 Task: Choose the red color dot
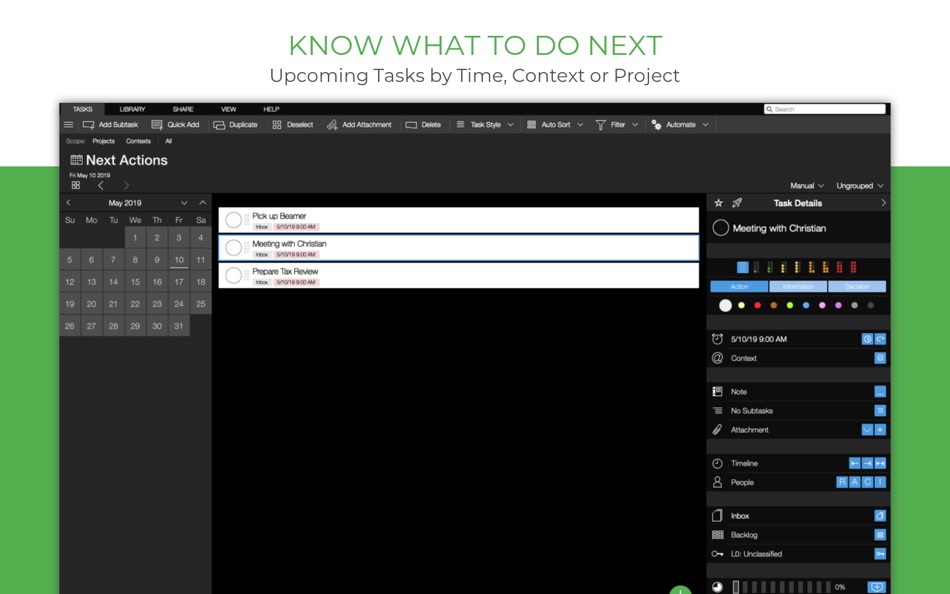pos(757,305)
